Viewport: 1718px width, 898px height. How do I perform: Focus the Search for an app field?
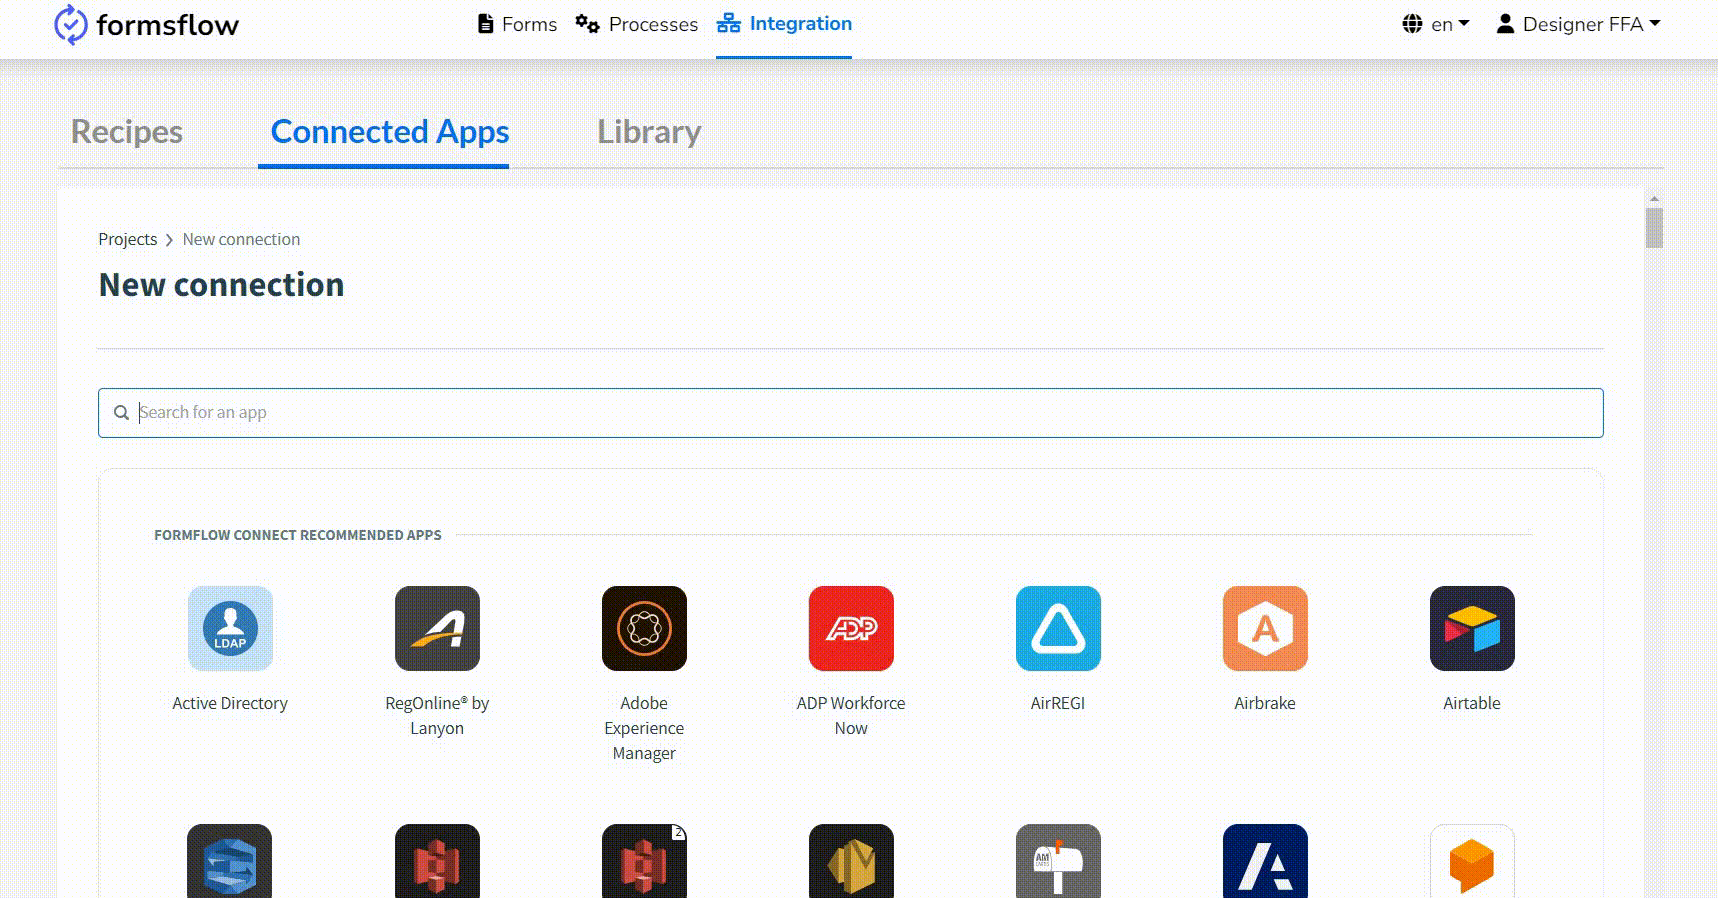tap(850, 413)
